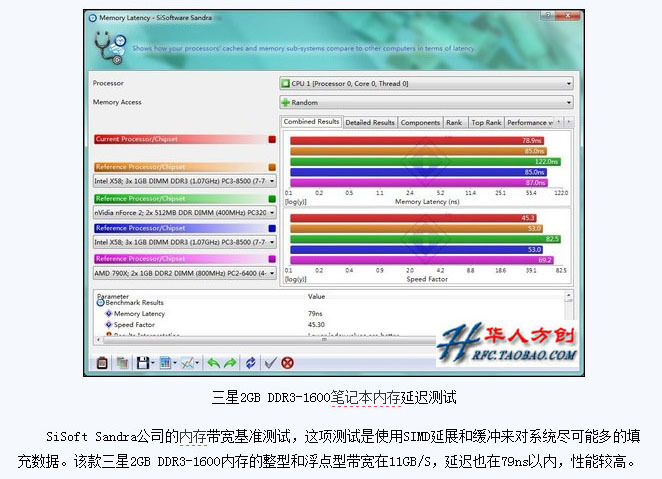
Task: Click the Benchmark Results row icon
Action: 100,303
